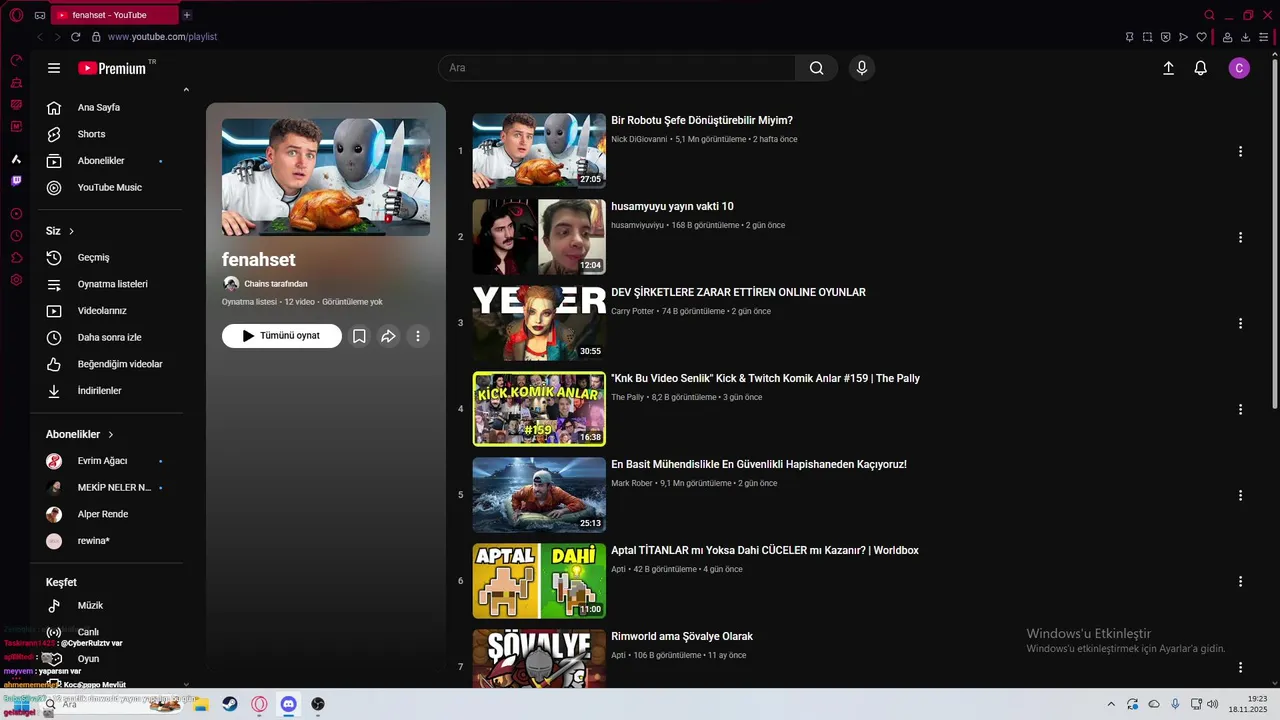This screenshot has height=720, width=1280.
Task: Open the YouTube upload/create icon
Action: click(1168, 68)
